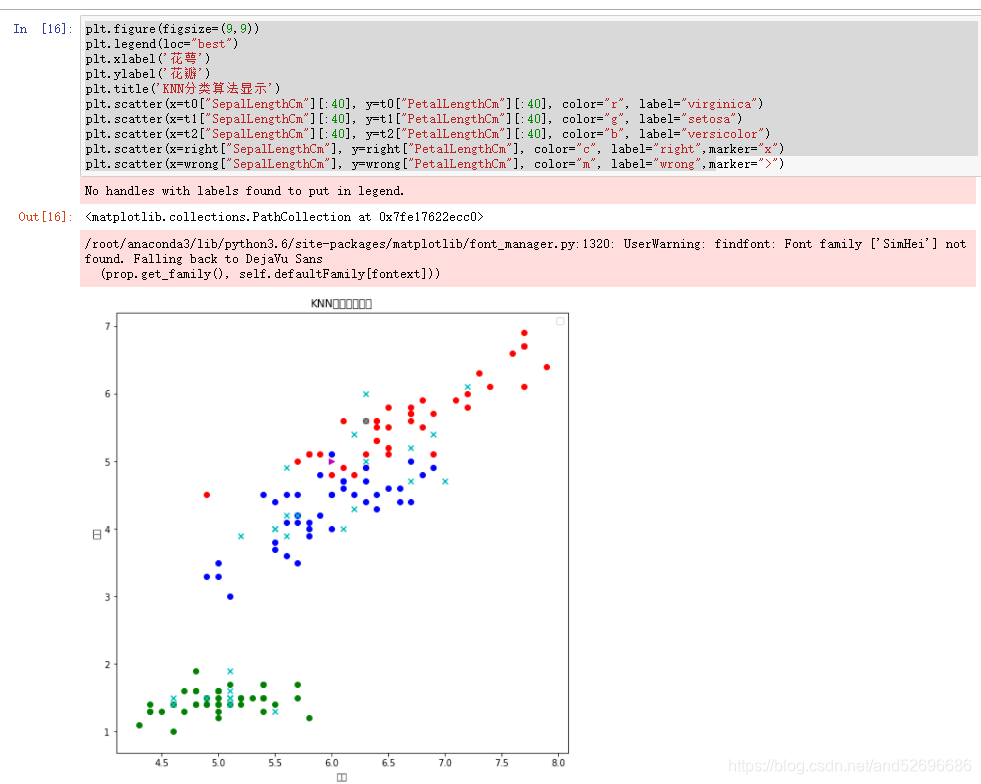Click the 'No handles with labels' warning
981x784 pixels.
(245, 191)
